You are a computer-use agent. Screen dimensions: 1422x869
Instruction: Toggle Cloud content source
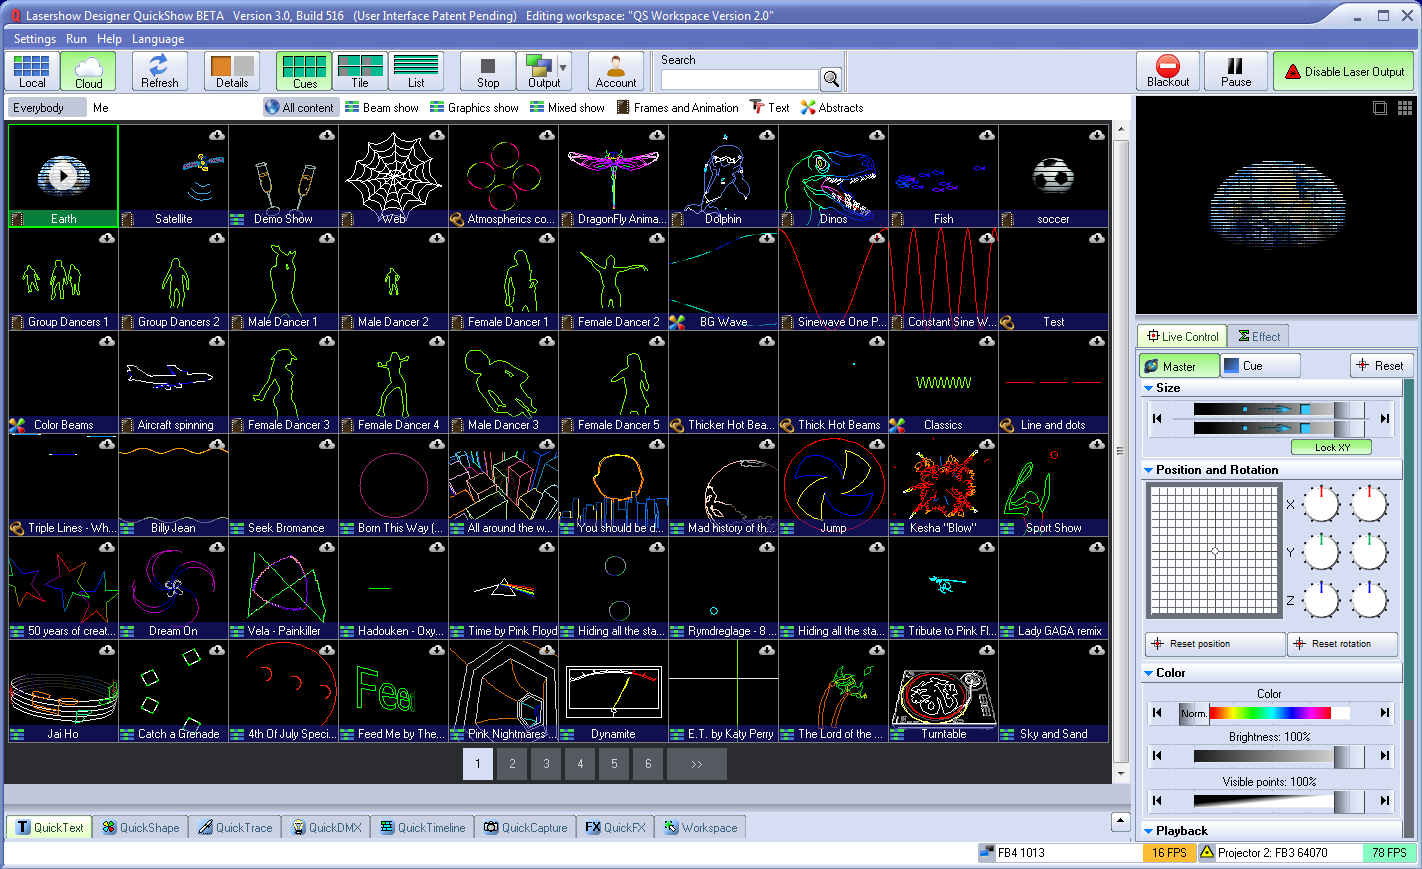pos(88,71)
